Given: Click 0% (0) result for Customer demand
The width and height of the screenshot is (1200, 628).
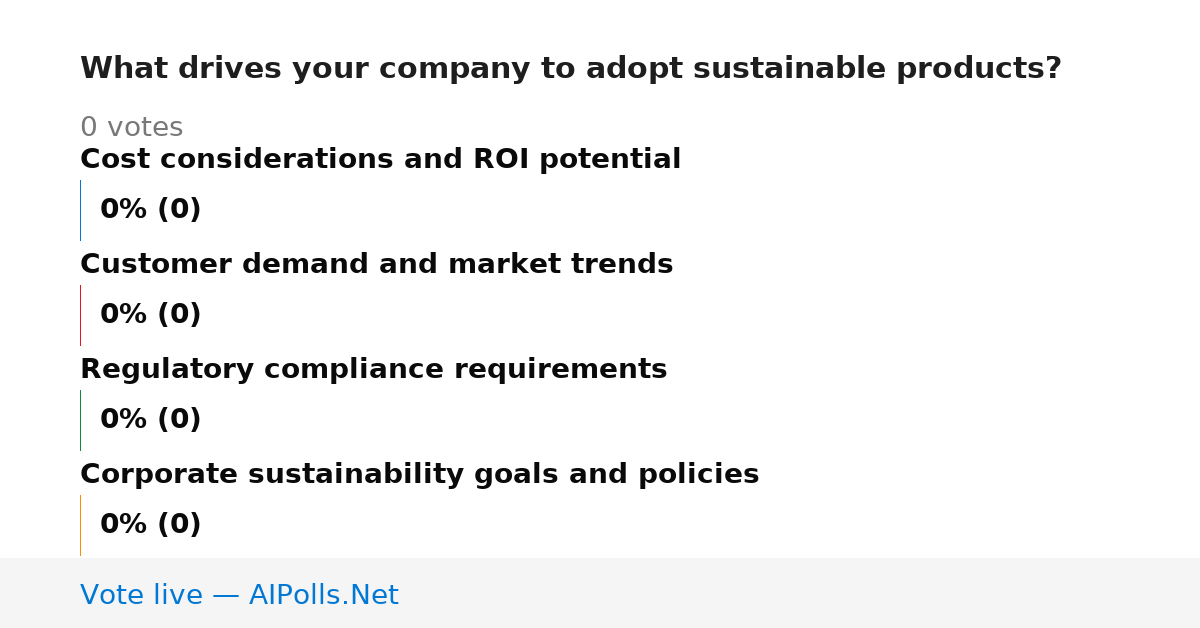Looking at the screenshot, I should click(150, 315).
